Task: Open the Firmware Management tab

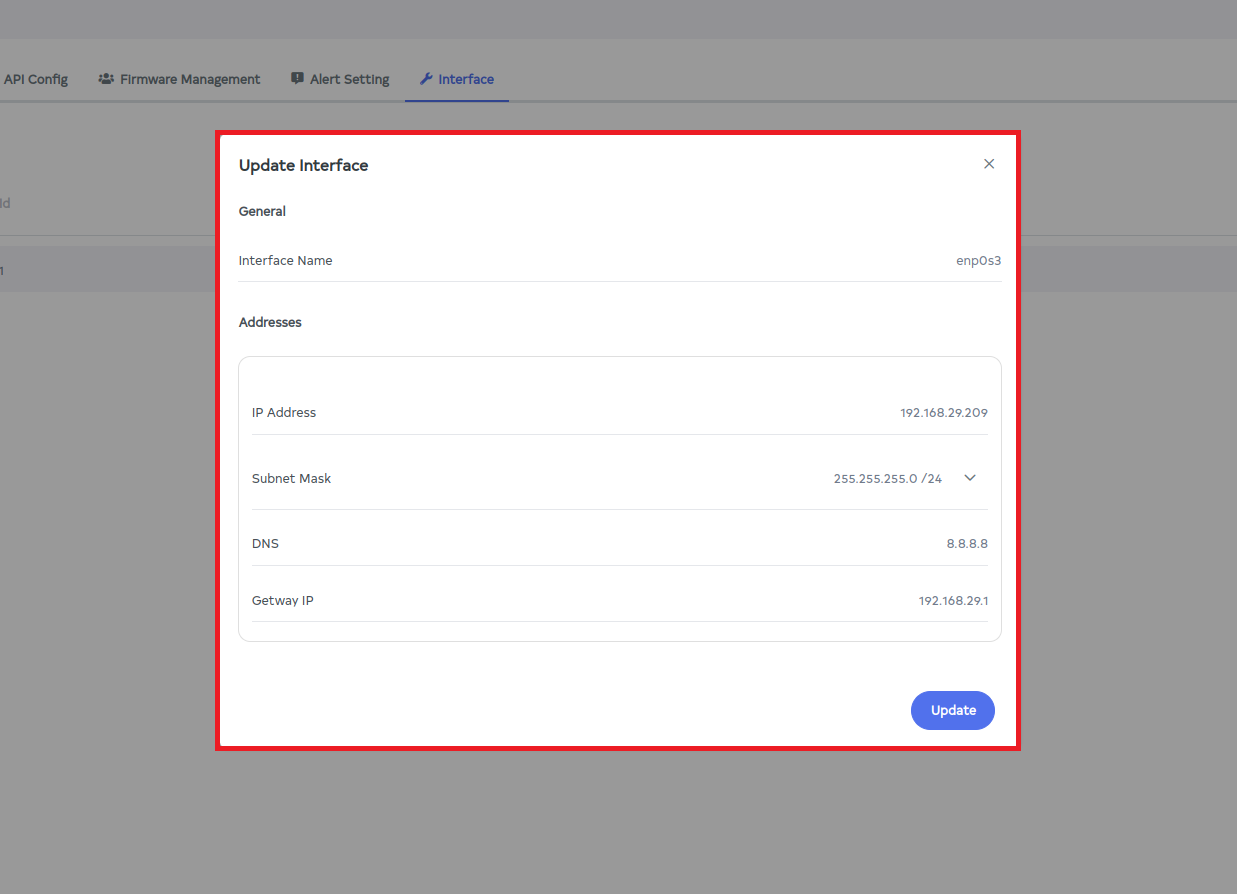Action: [190, 79]
